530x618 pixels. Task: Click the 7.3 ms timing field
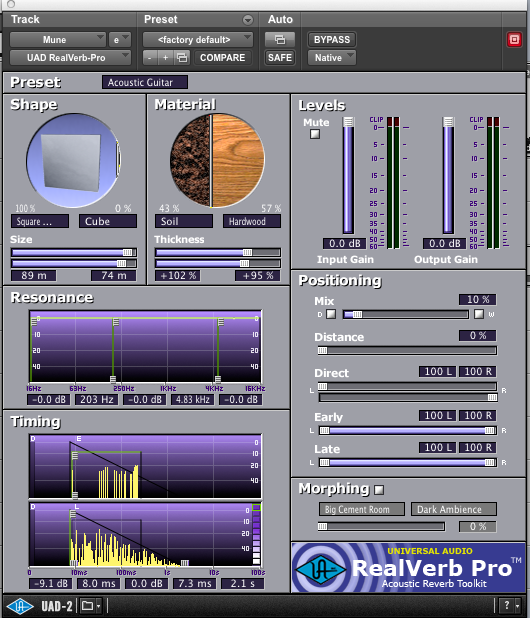[195, 583]
